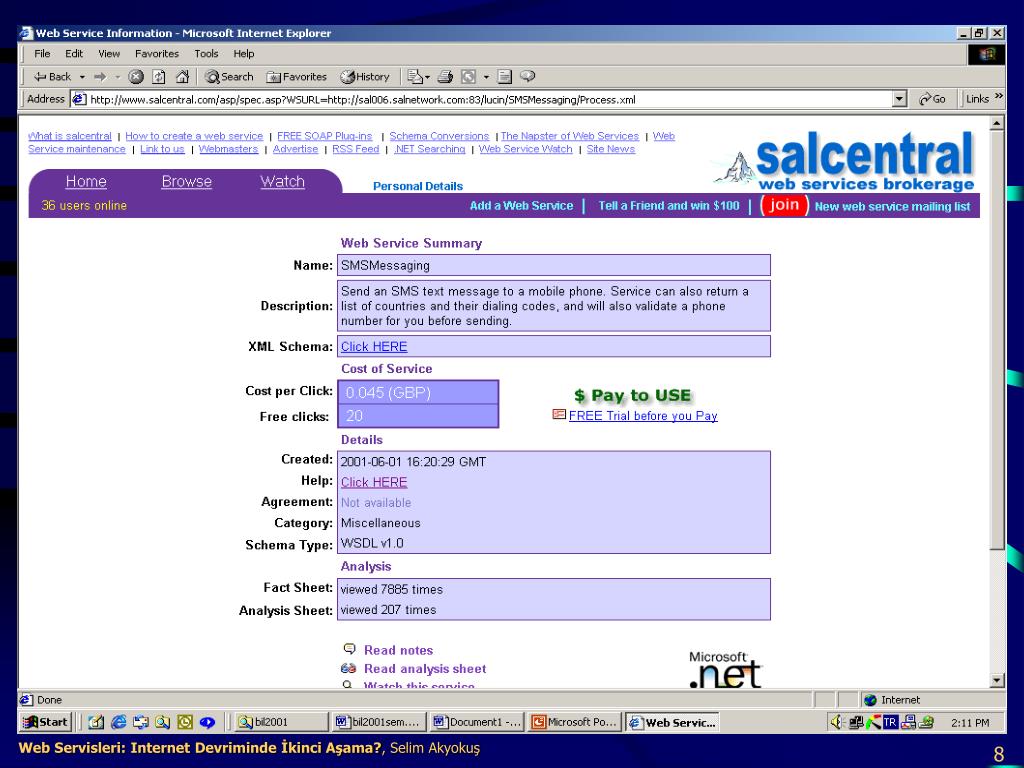Expand the address bar dropdown arrow
The image size is (1024, 768).
899,99
